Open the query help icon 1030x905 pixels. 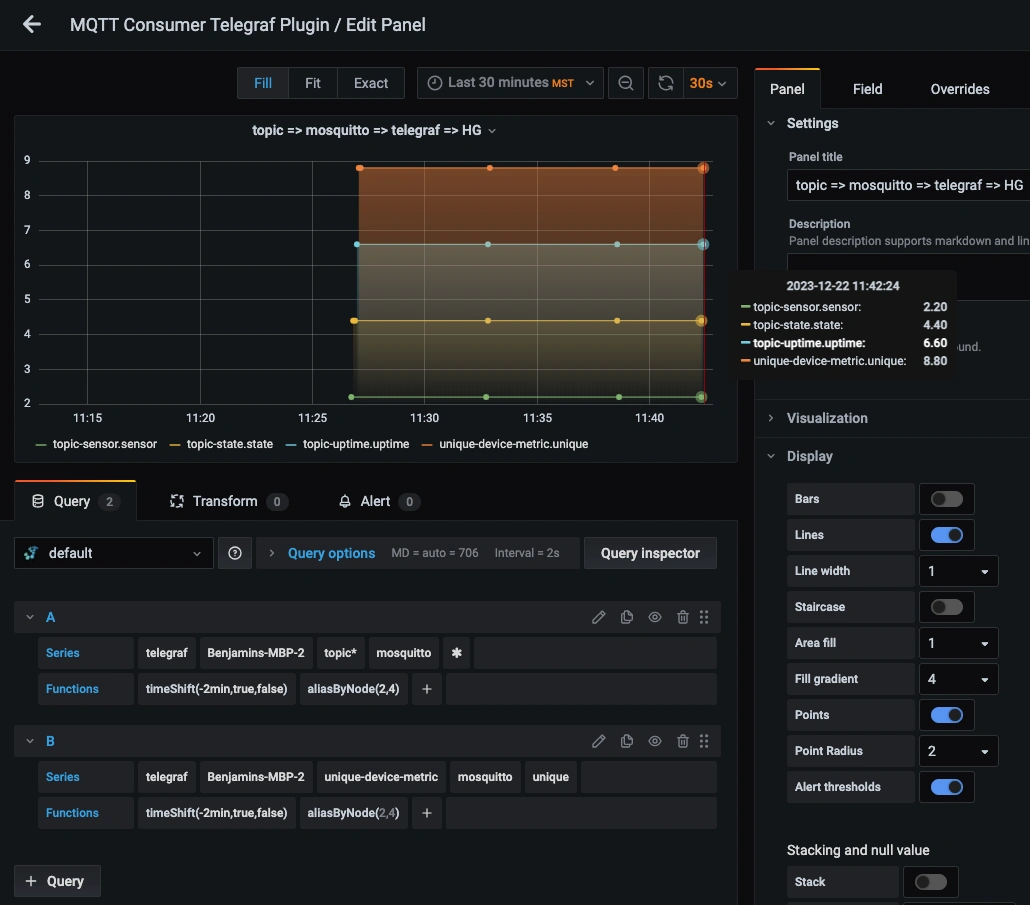click(x=235, y=553)
